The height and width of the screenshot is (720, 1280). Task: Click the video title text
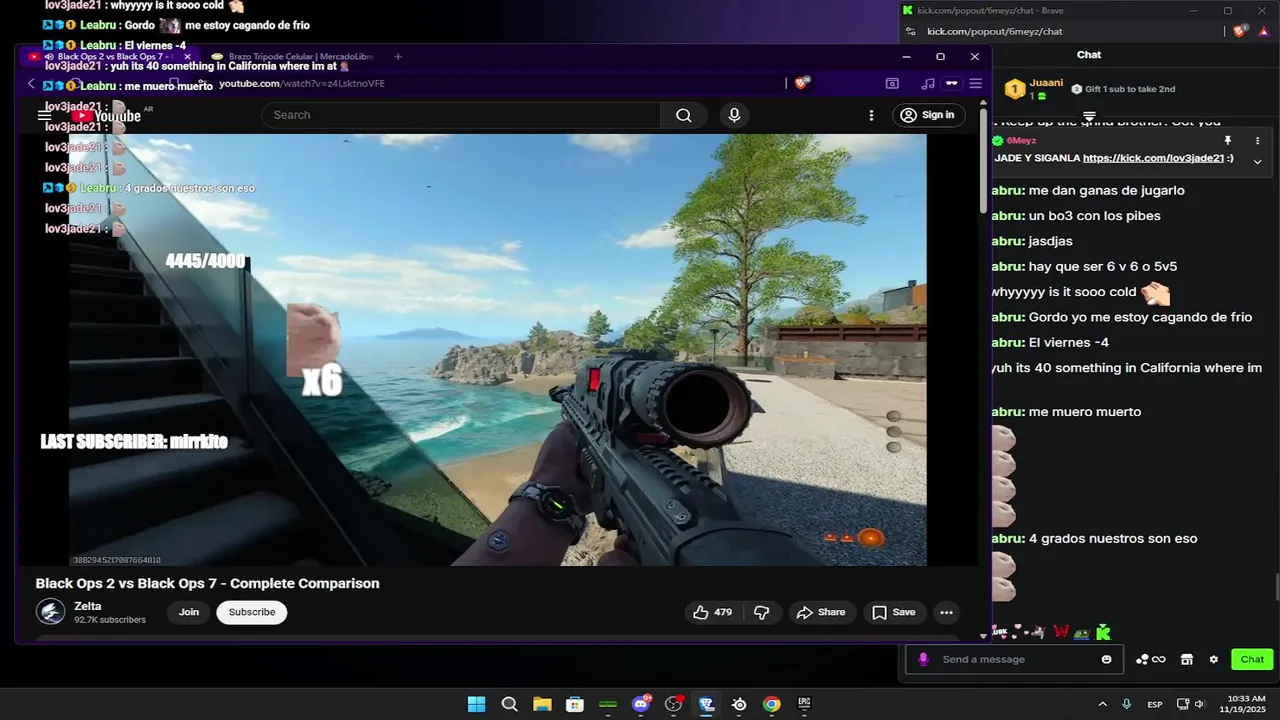tap(207, 583)
